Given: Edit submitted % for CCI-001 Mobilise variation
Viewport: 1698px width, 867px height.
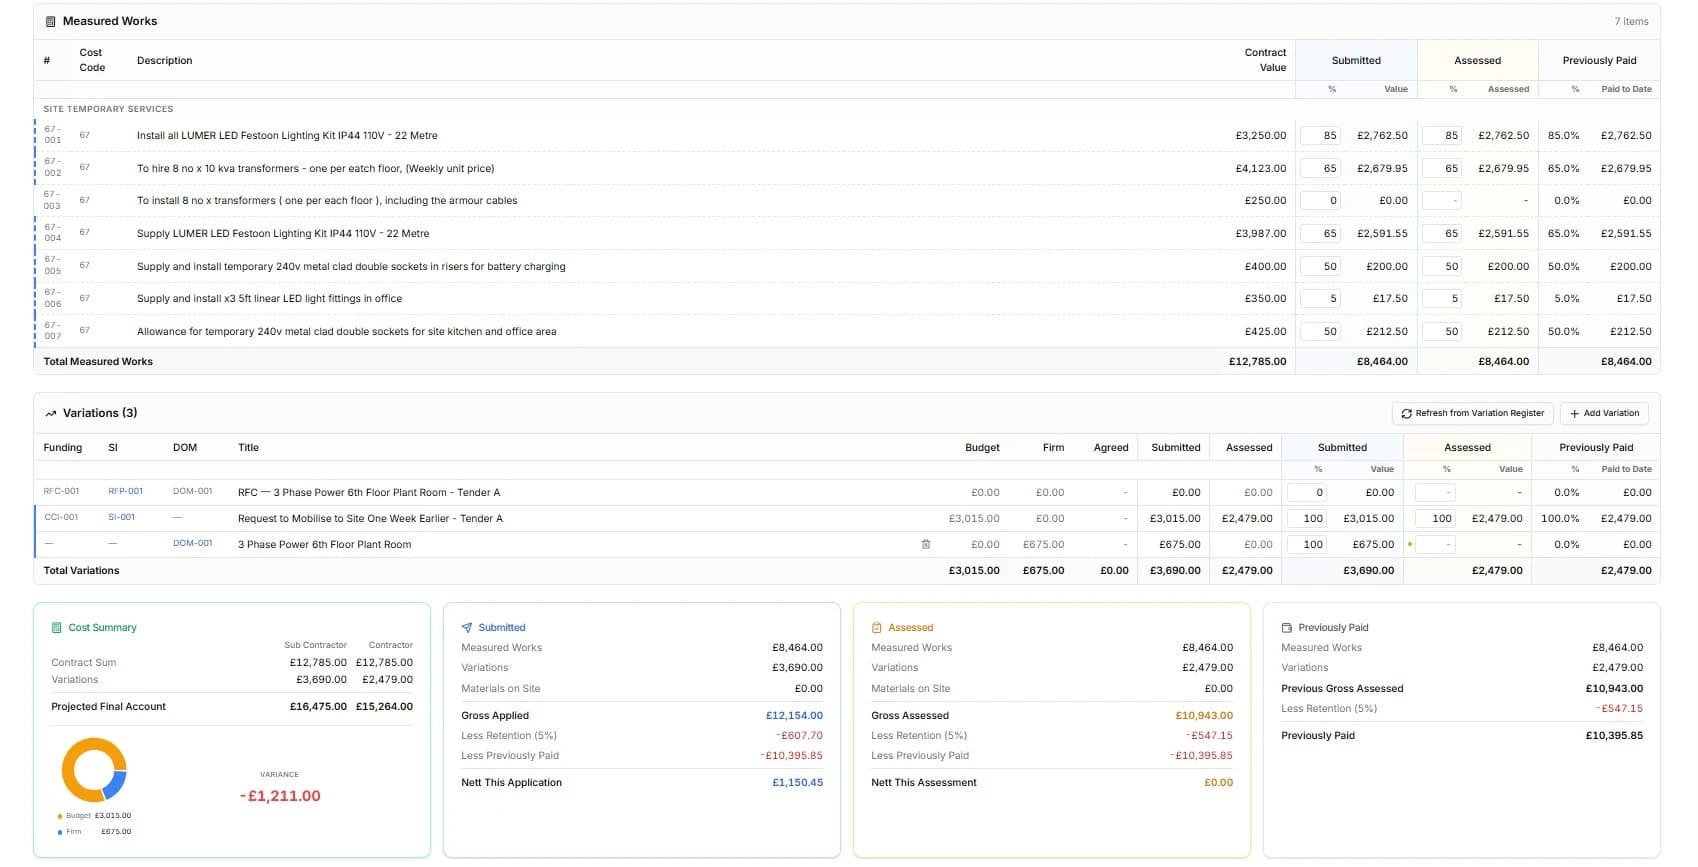Looking at the screenshot, I should pyautogui.click(x=1306, y=518).
